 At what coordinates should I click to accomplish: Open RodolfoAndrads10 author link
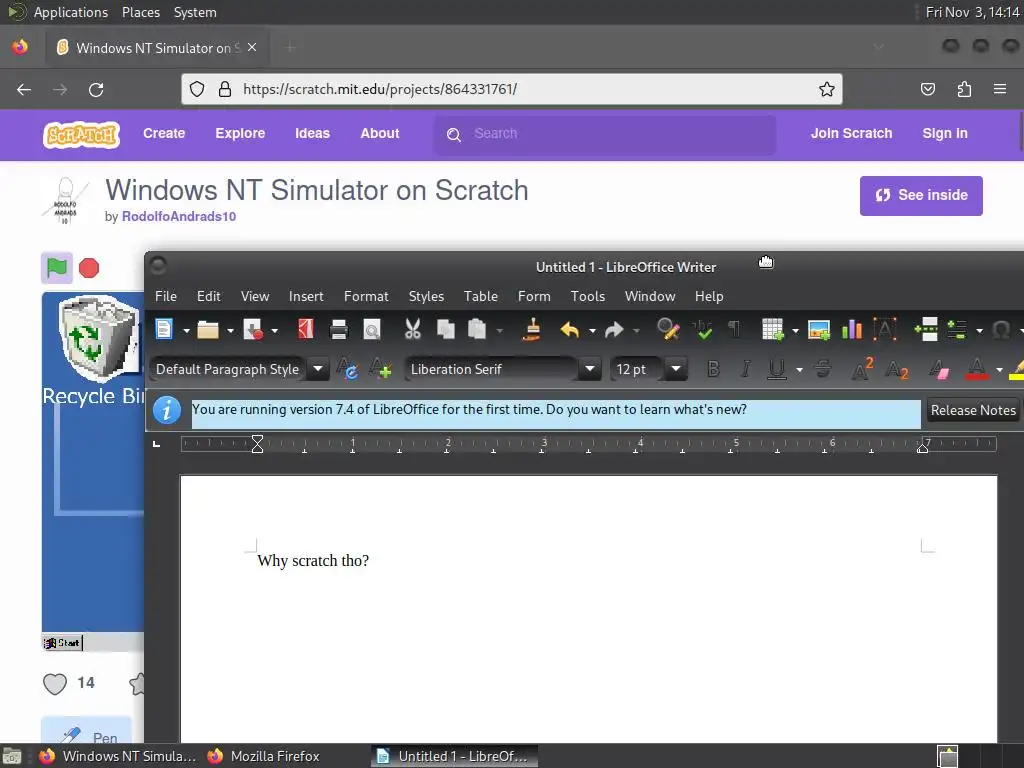click(x=179, y=216)
